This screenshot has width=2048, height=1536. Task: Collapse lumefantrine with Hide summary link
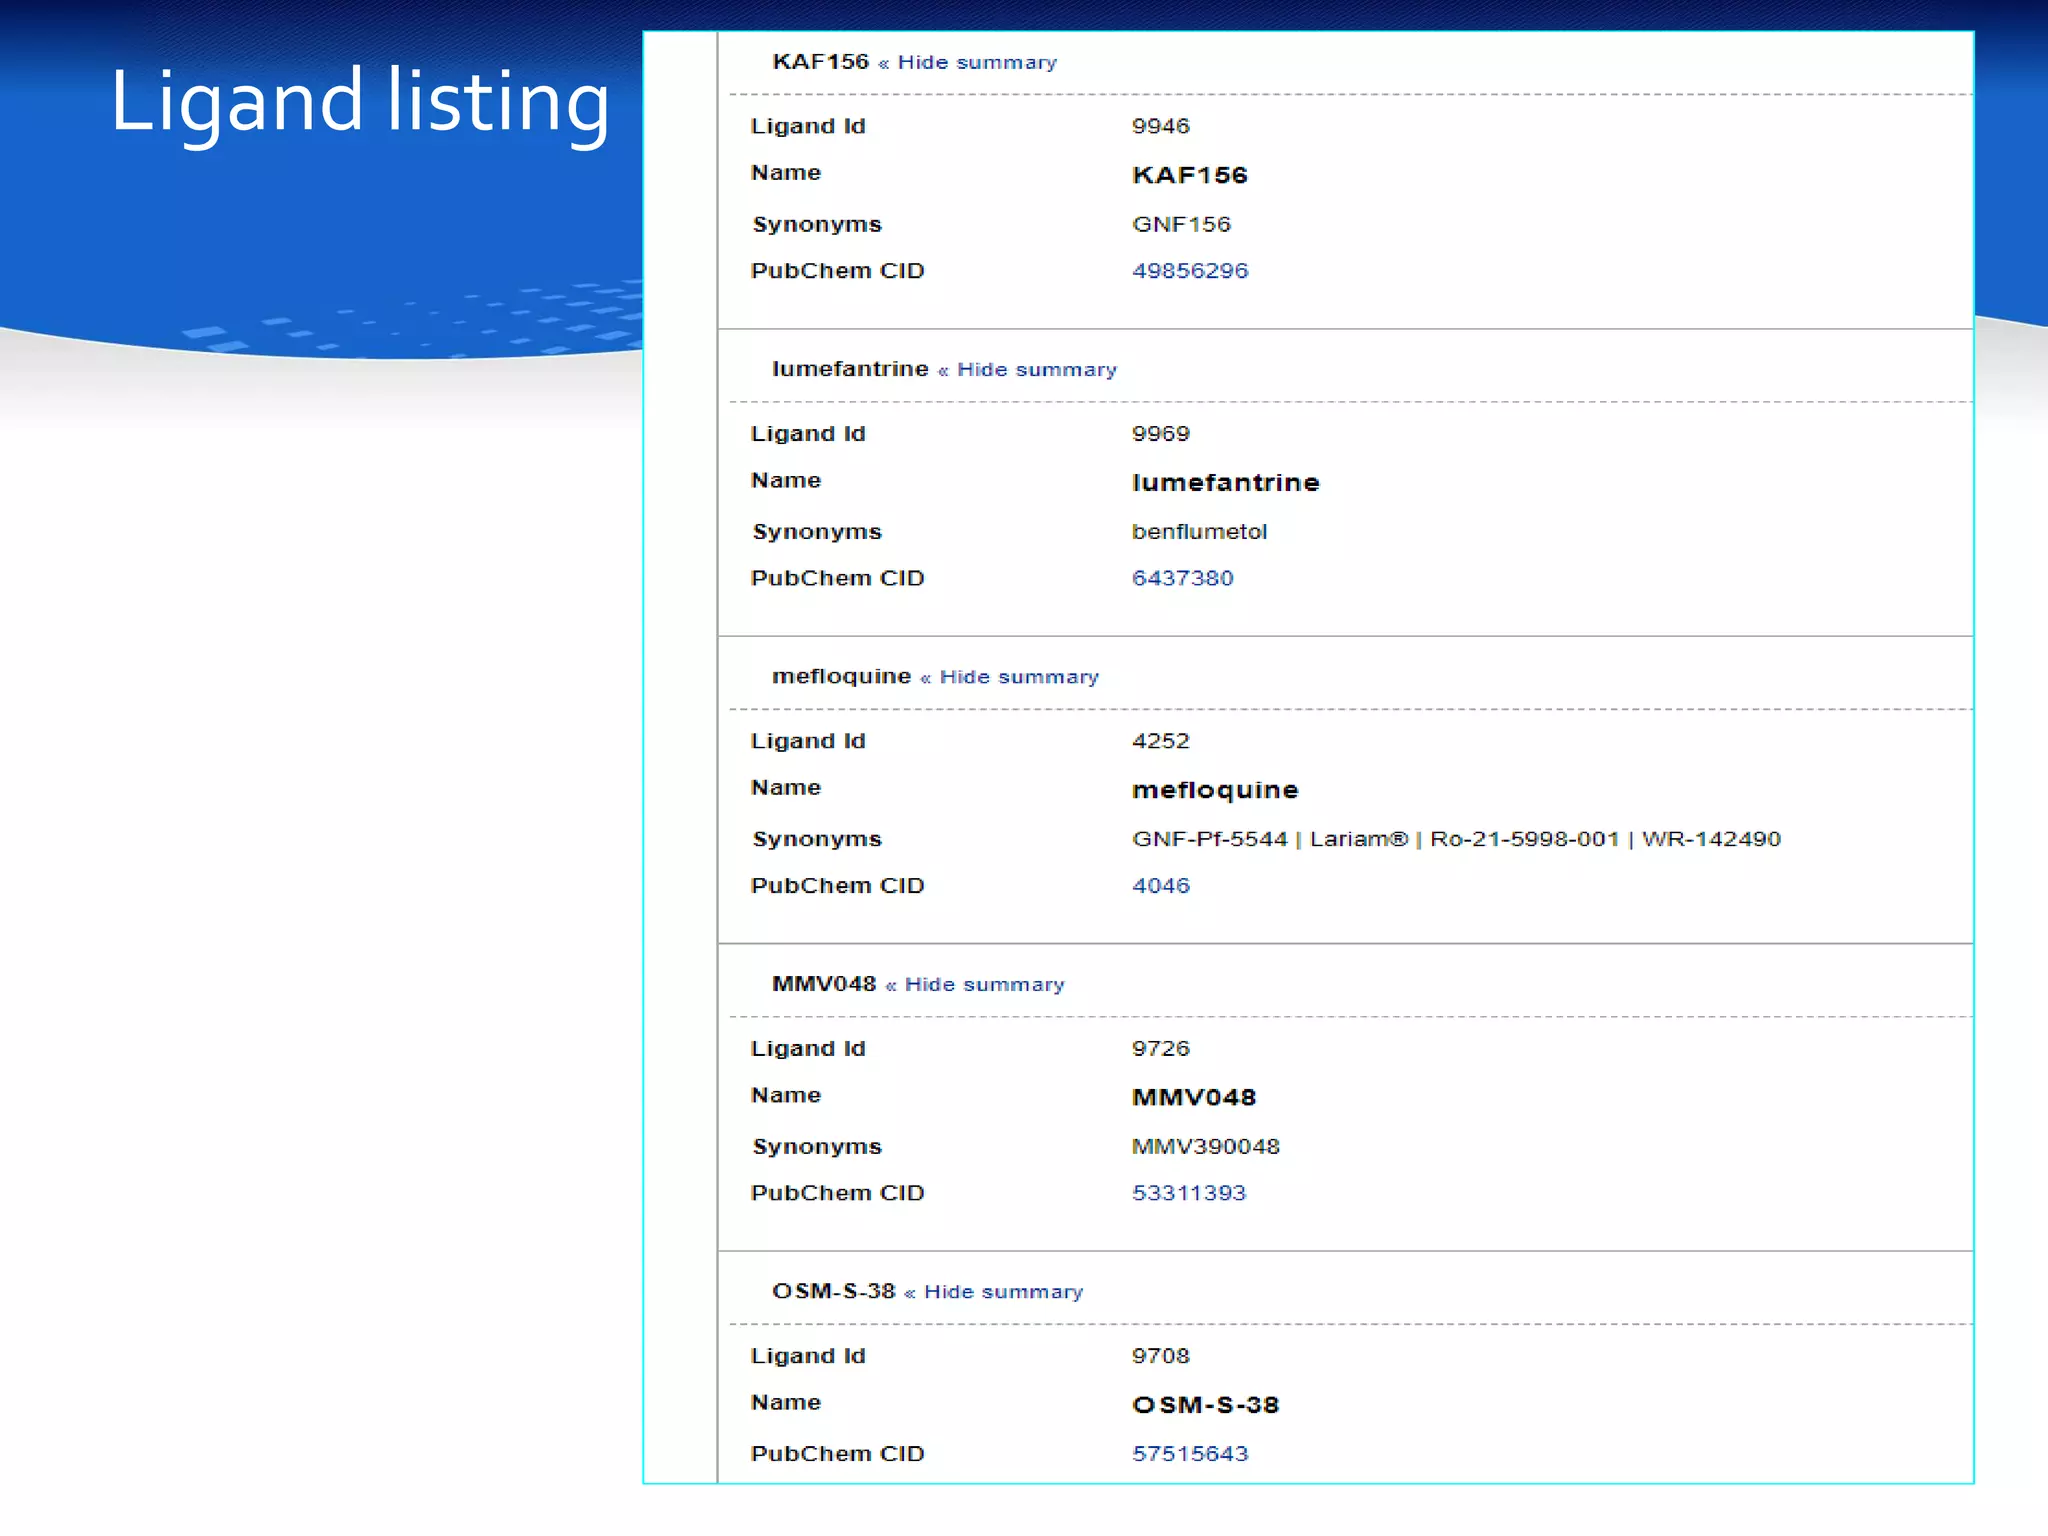point(1036,370)
